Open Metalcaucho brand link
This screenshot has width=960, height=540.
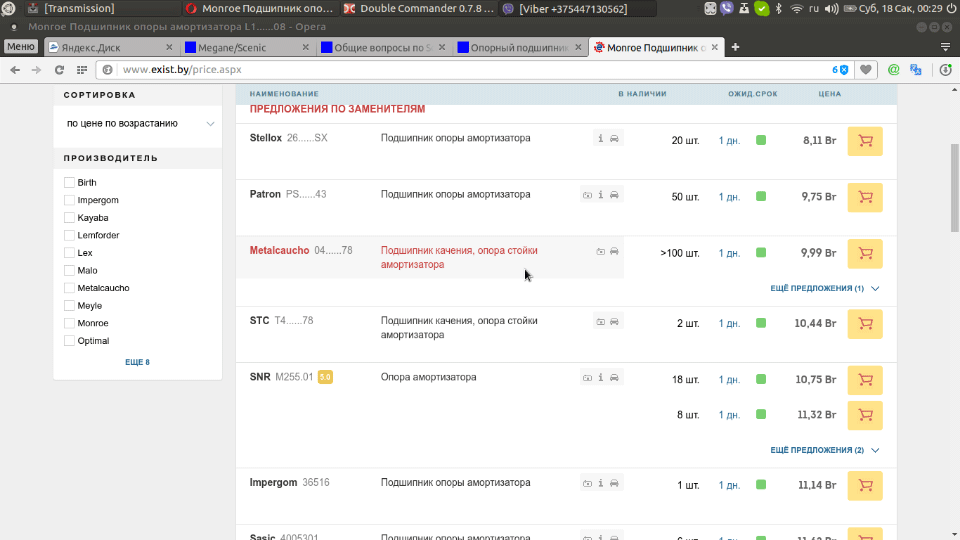279,250
